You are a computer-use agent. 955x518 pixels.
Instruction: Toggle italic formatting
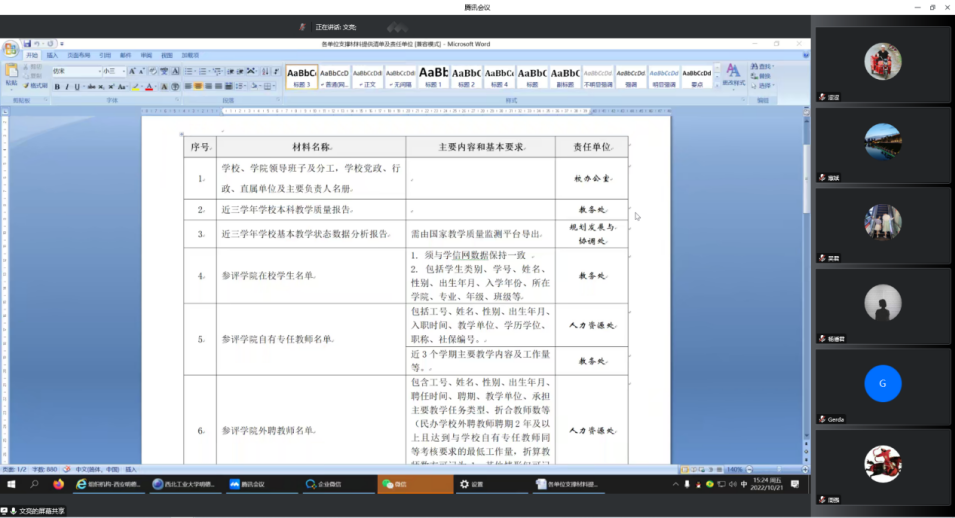tap(67, 87)
